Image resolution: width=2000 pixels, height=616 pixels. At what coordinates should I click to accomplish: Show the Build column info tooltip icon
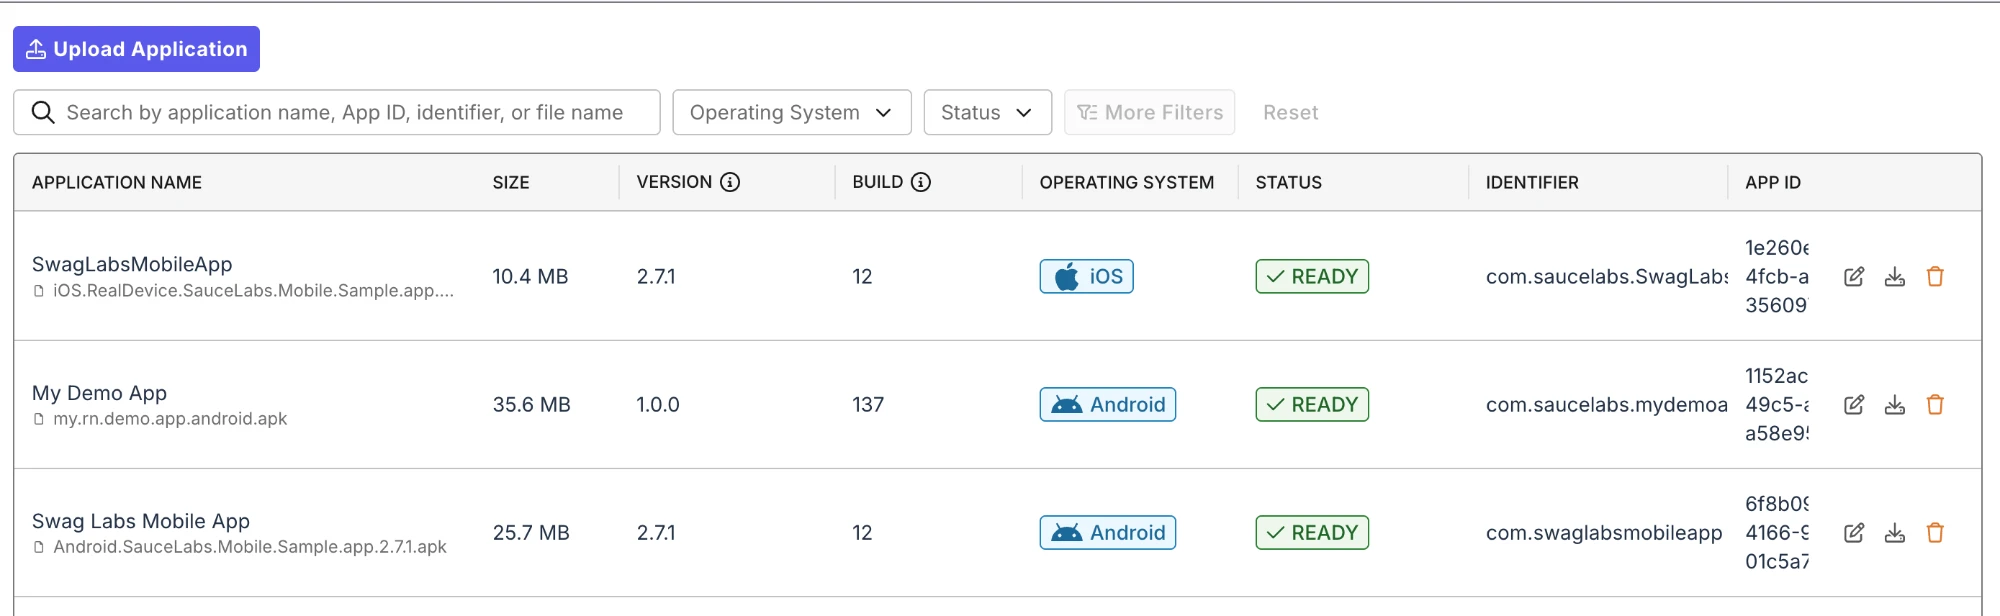pyautogui.click(x=921, y=182)
